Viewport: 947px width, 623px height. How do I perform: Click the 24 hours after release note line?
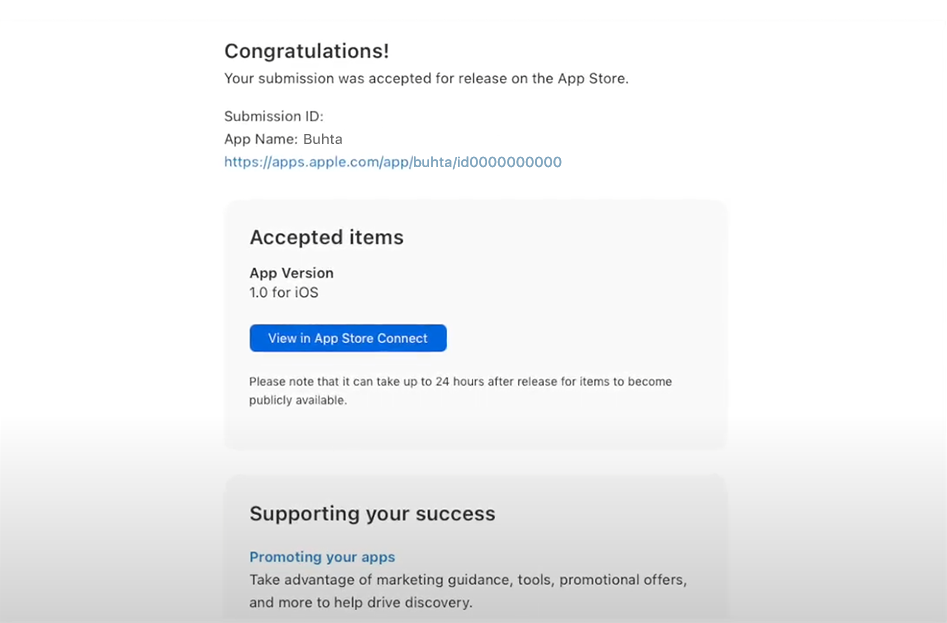460,382
